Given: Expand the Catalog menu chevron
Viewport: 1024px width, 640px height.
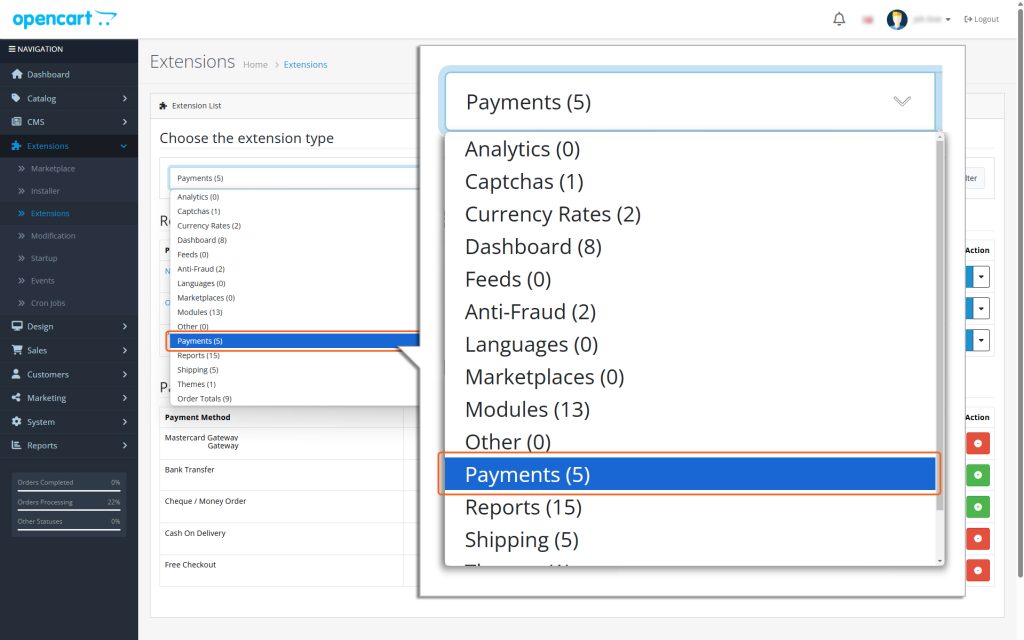Looking at the screenshot, I should [x=125, y=98].
